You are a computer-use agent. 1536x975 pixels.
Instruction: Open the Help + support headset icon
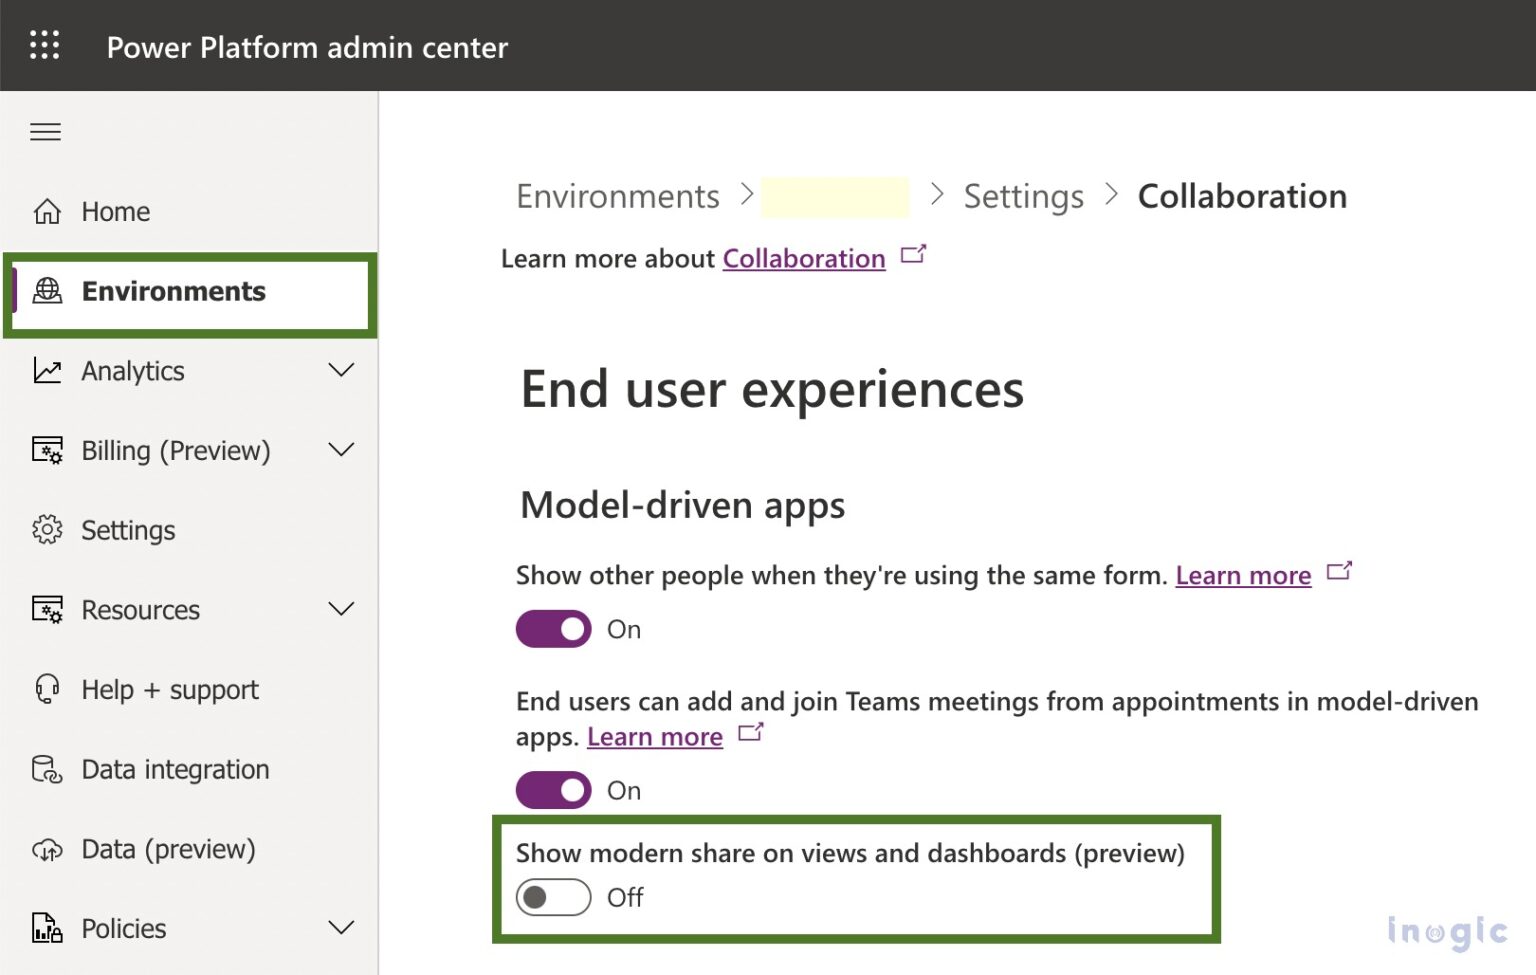pyautogui.click(x=45, y=689)
